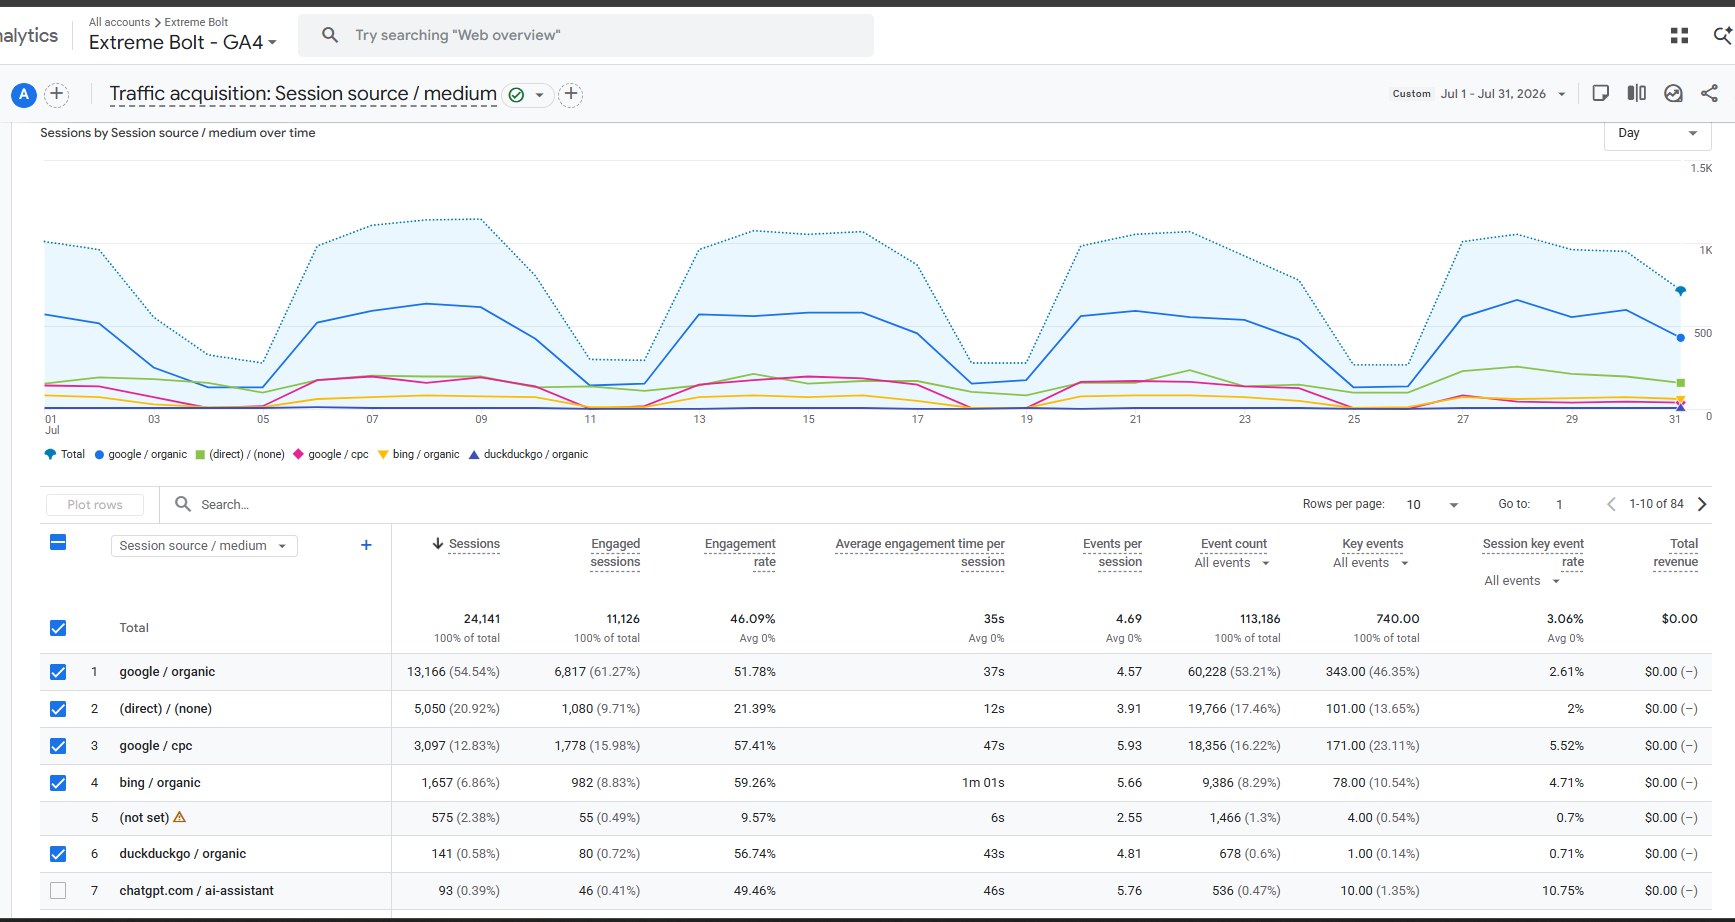
Task: Click the share report icon
Action: pos(1709,93)
